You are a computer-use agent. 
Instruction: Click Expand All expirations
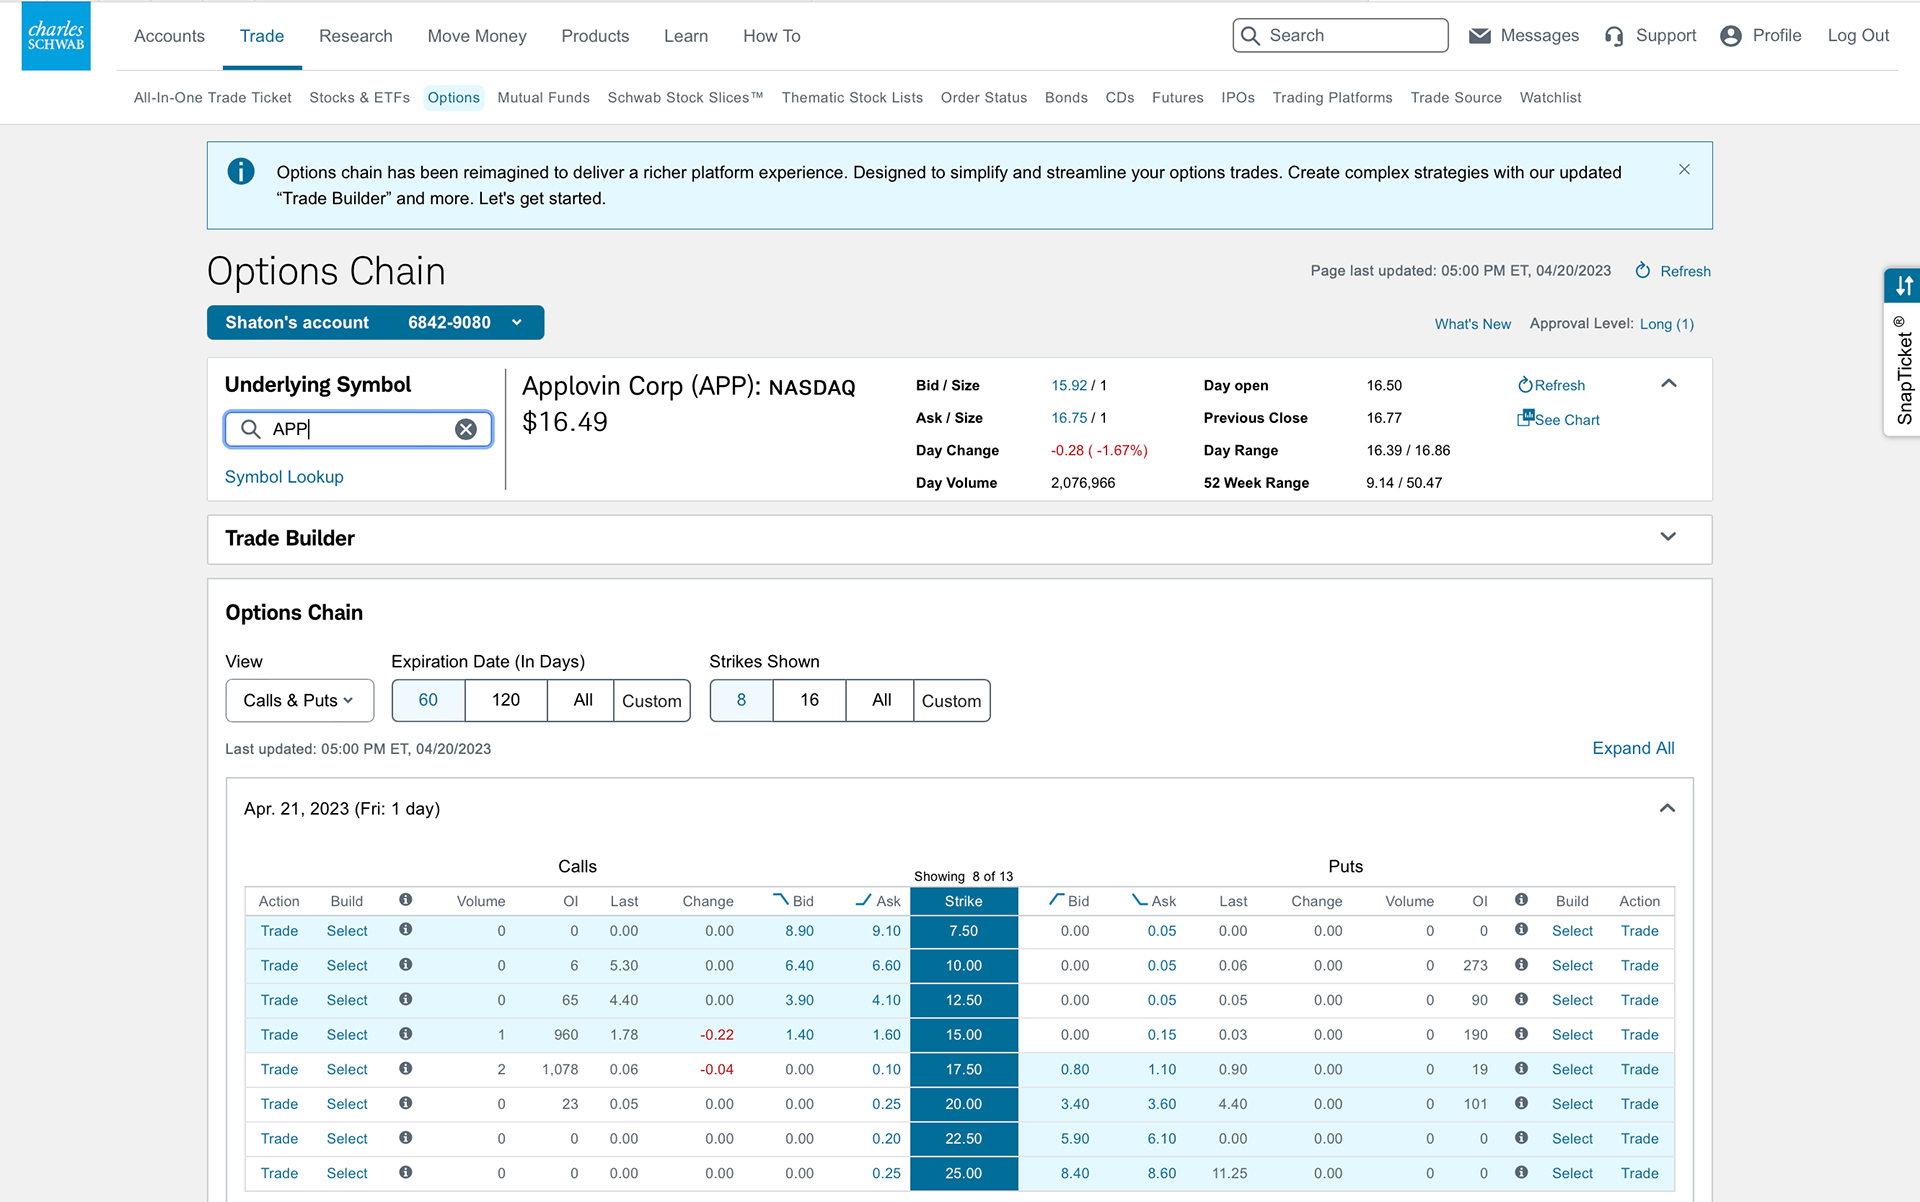tap(1633, 748)
